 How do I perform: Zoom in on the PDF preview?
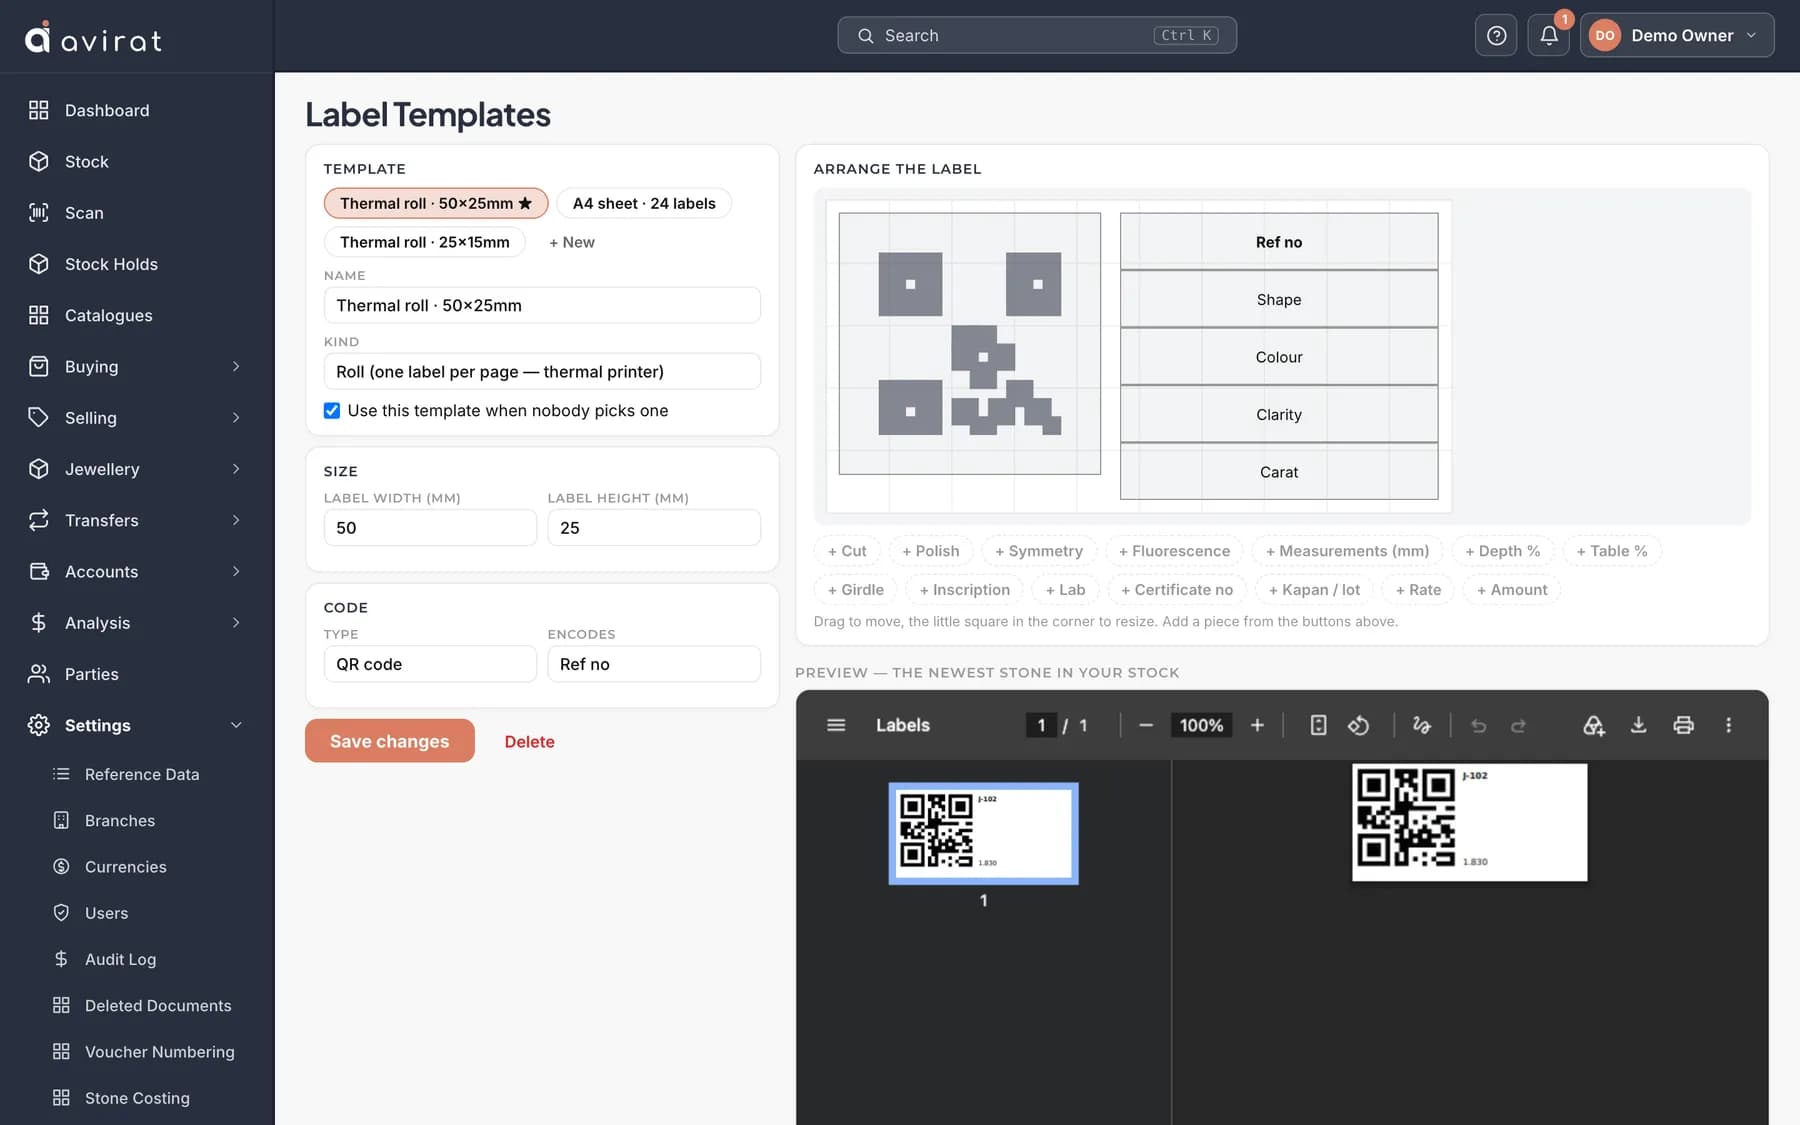point(1257,725)
